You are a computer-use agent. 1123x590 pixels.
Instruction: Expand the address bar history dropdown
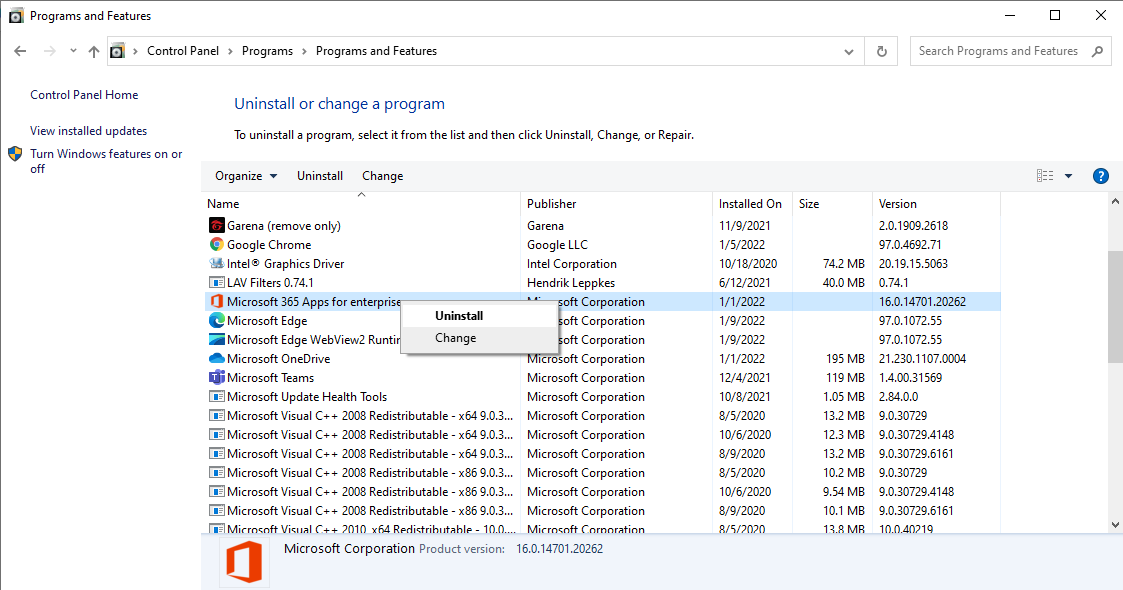click(849, 51)
